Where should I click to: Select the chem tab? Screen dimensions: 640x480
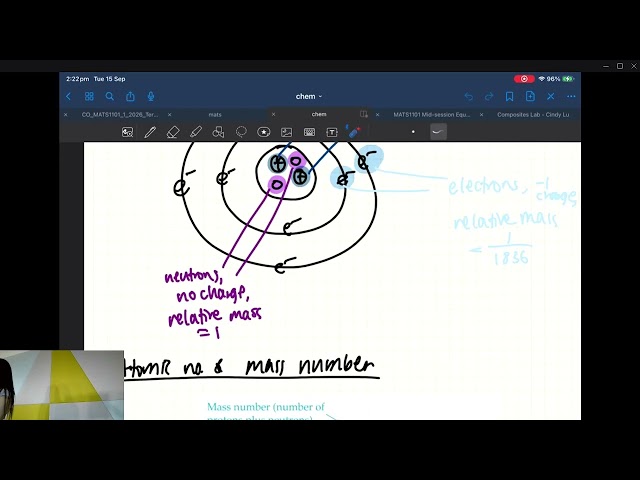pos(319,114)
